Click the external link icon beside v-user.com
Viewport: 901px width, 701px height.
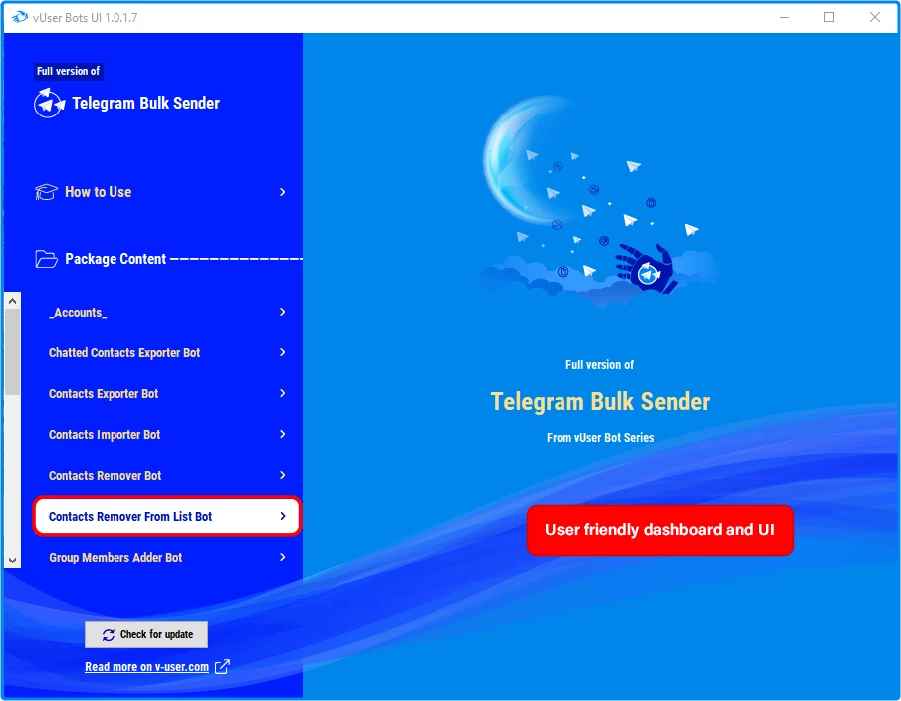pos(222,667)
